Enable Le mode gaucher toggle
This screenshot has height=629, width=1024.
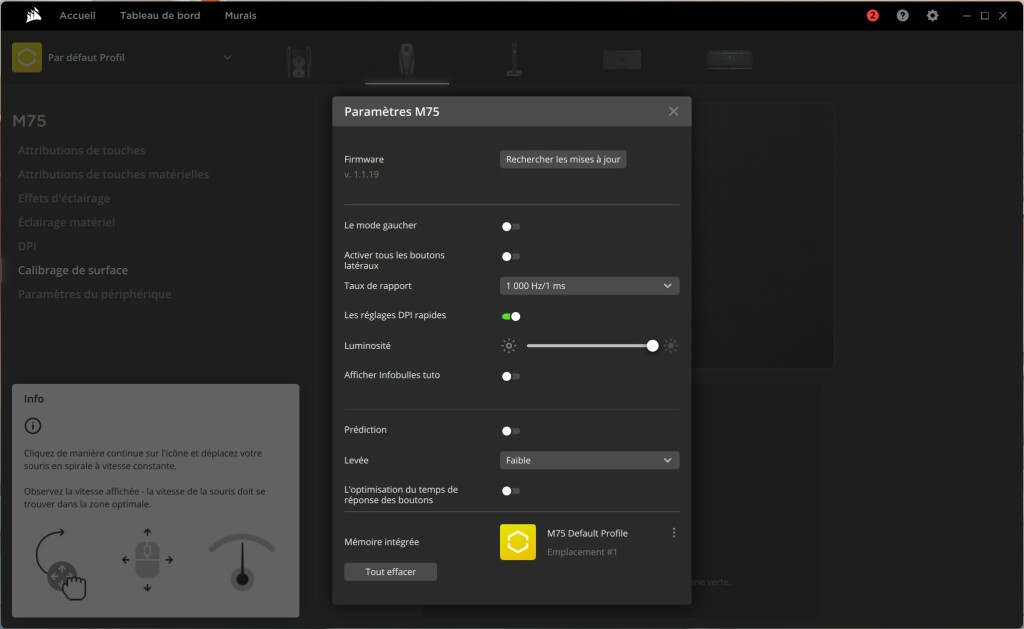[x=512, y=225]
